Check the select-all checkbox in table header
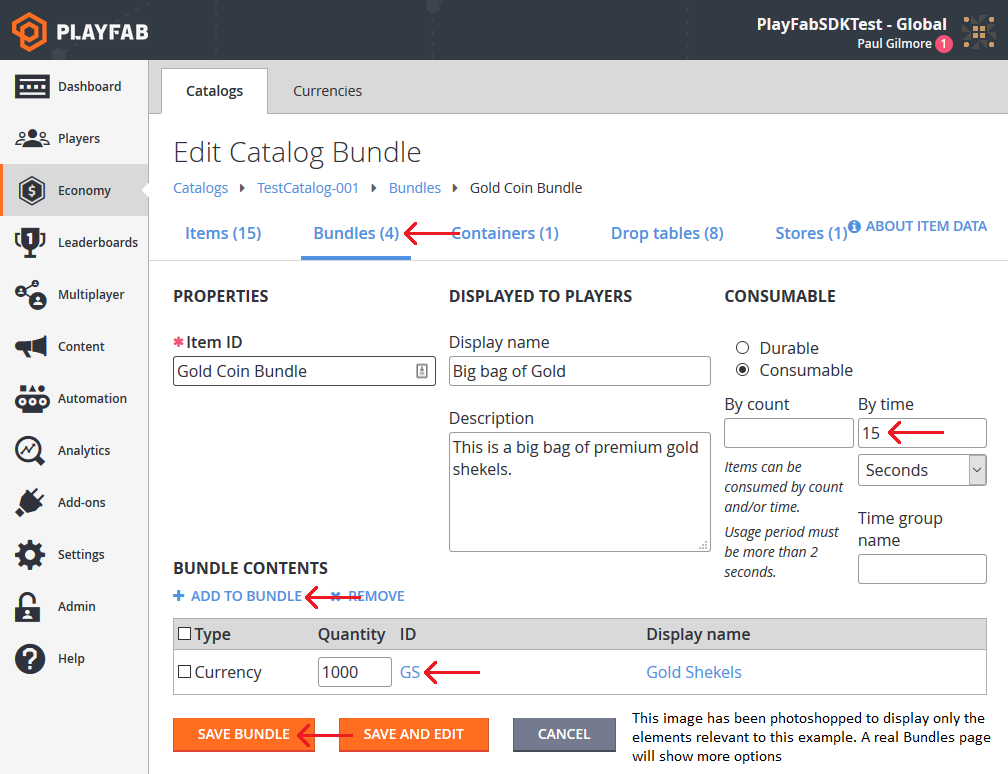The height and width of the screenshot is (774, 1008). point(184,634)
